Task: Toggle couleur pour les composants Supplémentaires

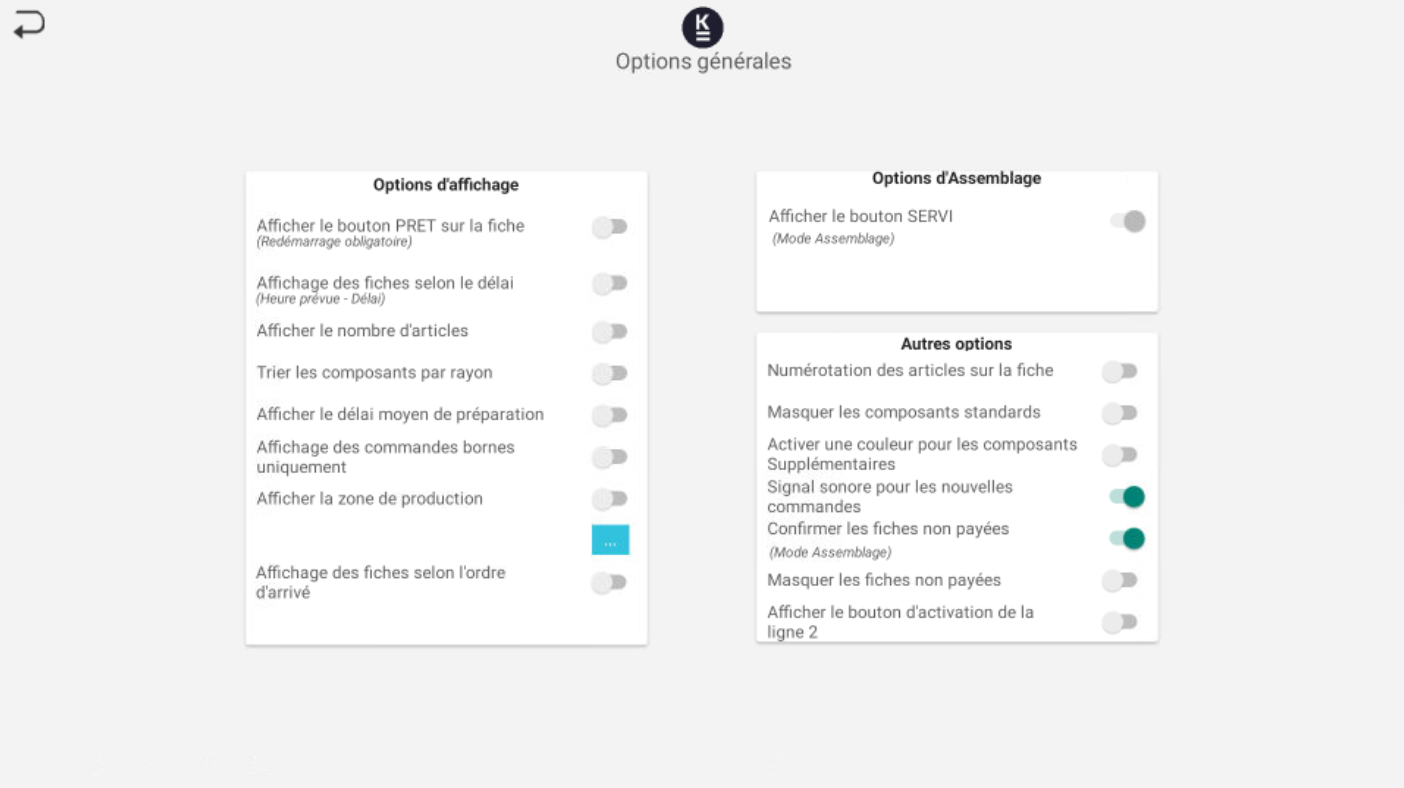Action: pyautogui.click(x=1119, y=455)
